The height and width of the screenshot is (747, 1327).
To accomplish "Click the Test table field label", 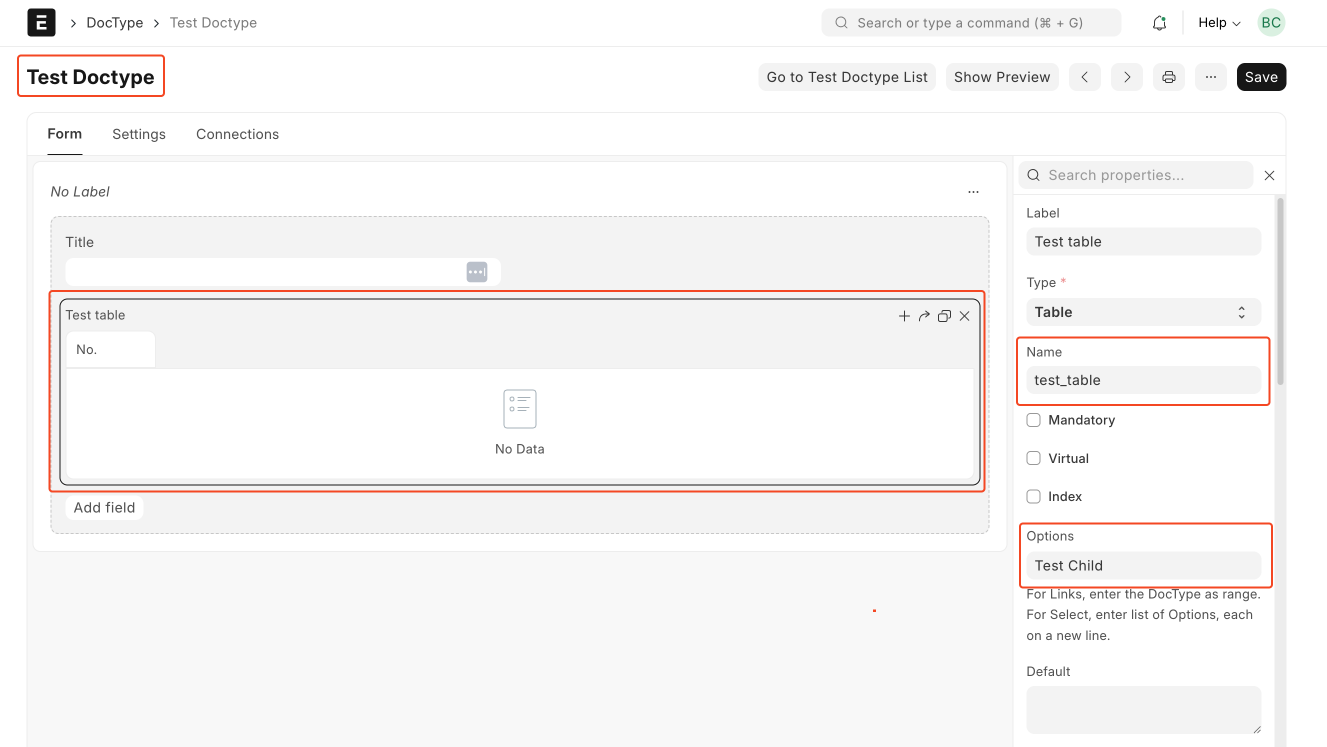I will (95, 315).
